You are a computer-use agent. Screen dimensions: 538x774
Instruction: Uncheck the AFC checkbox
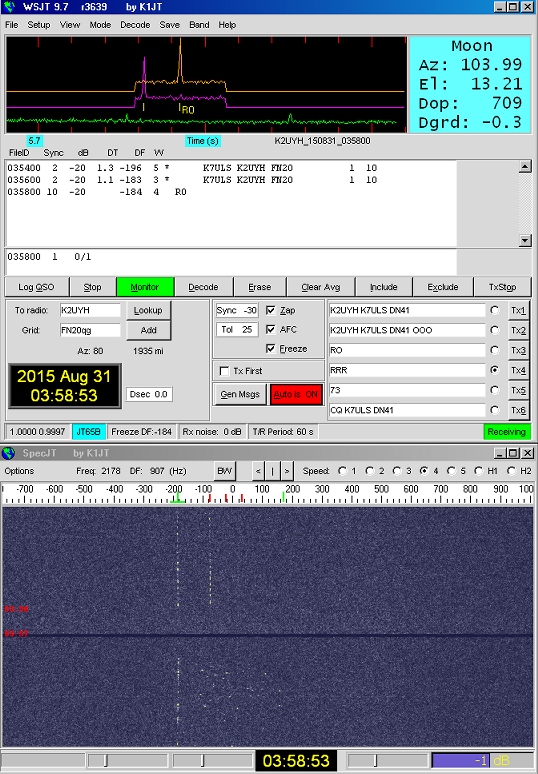(270, 329)
